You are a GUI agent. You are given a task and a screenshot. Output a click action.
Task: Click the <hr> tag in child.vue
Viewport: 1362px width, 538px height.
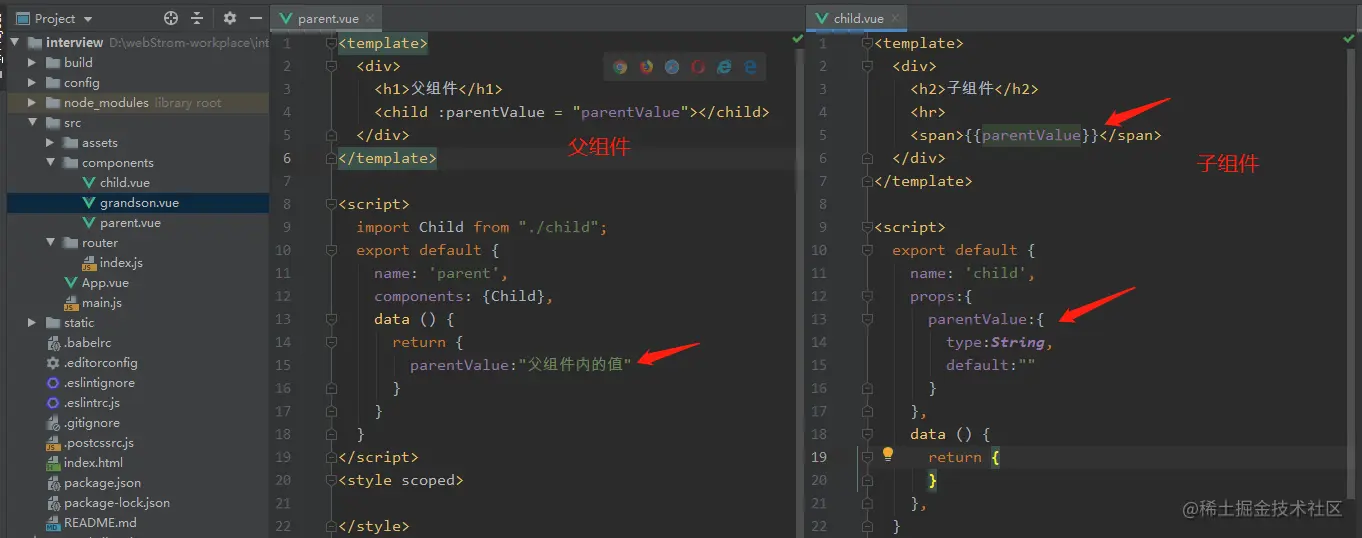click(927, 112)
